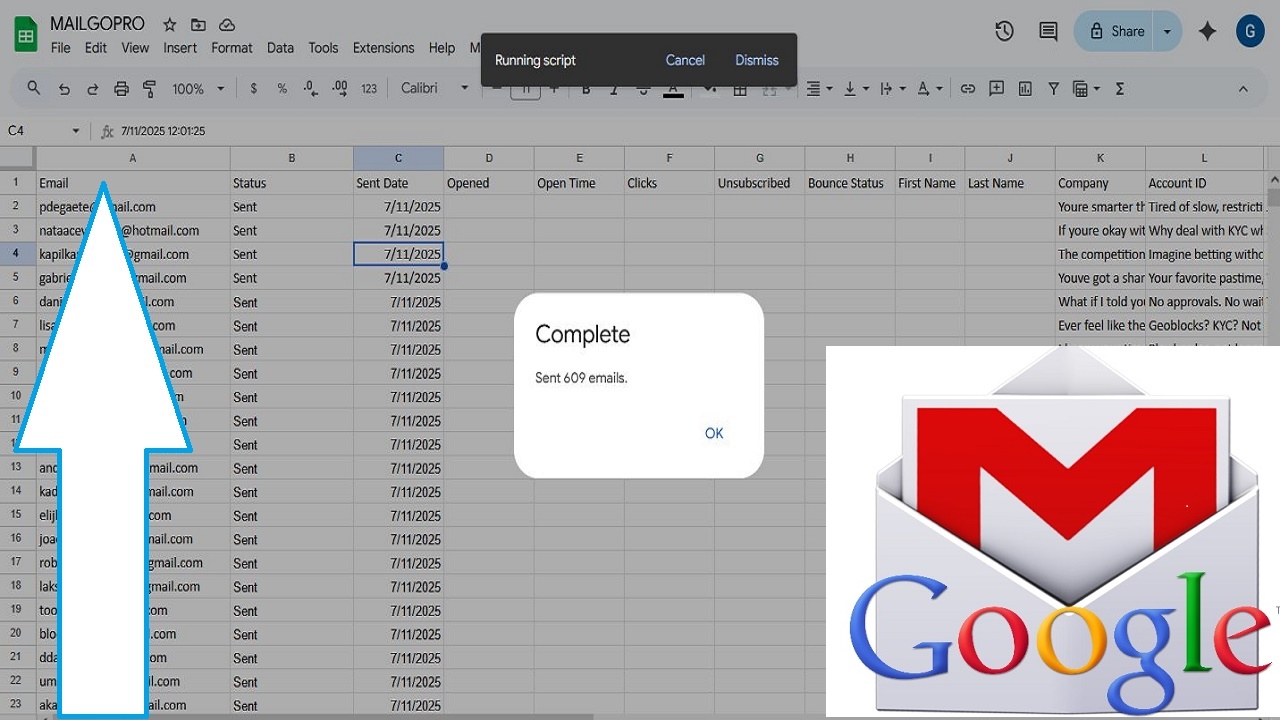Open the Help menu
This screenshot has width=1280, height=720.
click(x=442, y=48)
